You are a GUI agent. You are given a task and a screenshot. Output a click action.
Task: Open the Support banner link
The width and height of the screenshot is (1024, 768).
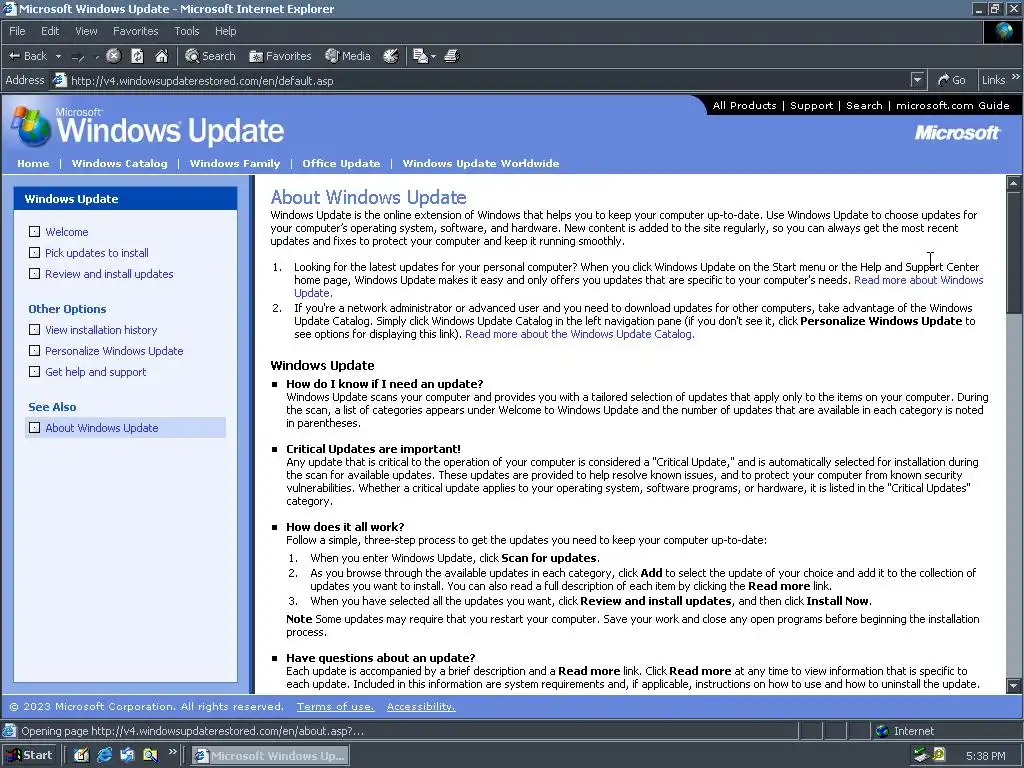pos(811,105)
